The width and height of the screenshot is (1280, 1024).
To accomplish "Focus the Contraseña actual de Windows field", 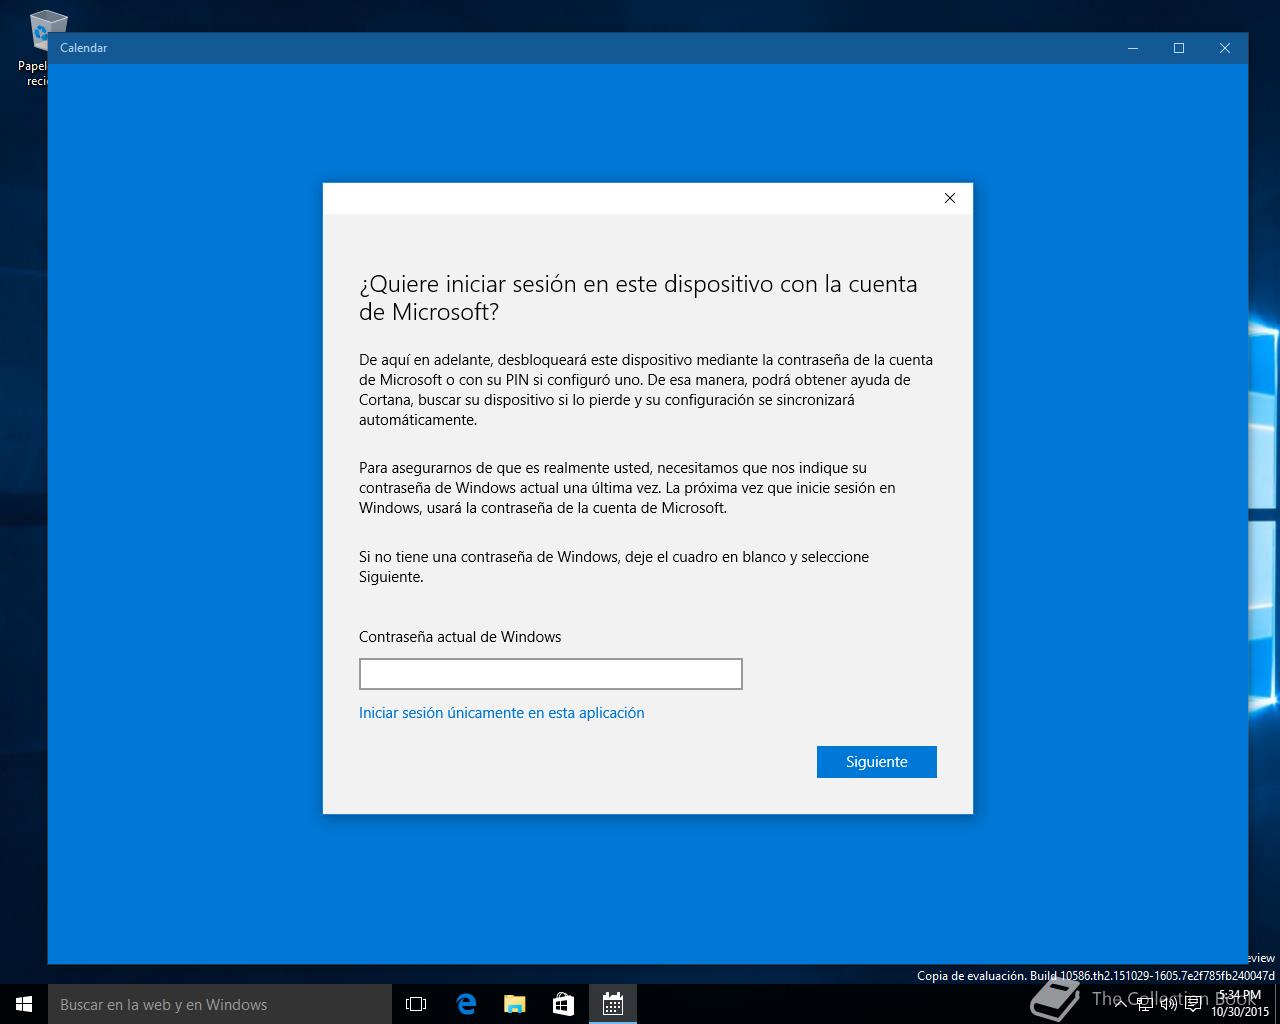I will (550, 674).
